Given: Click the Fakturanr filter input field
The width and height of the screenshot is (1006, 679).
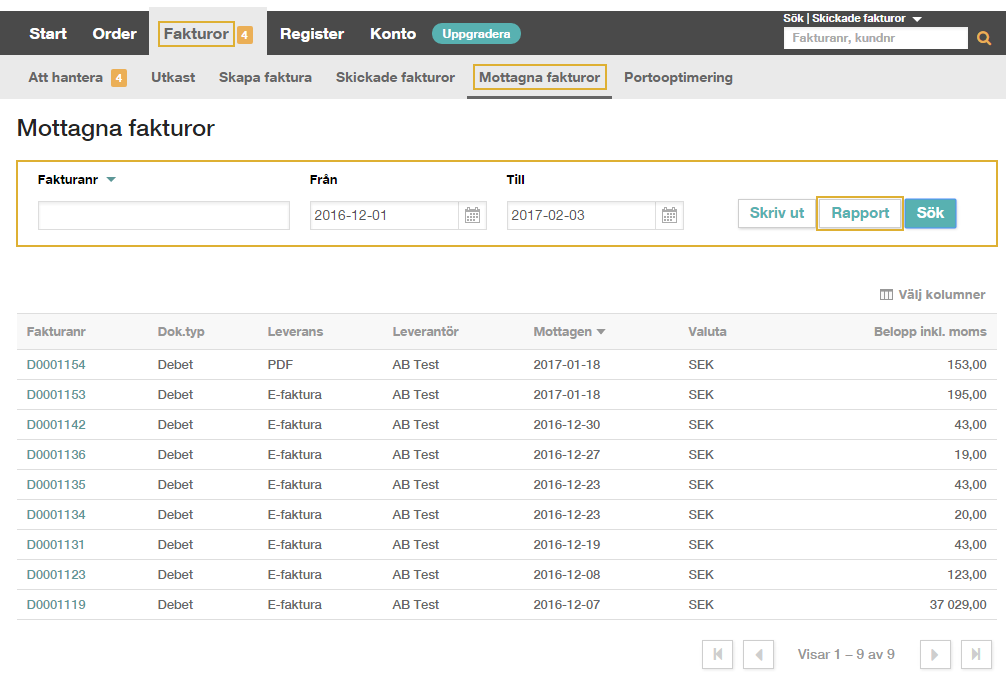Looking at the screenshot, I should click(164, 216).
